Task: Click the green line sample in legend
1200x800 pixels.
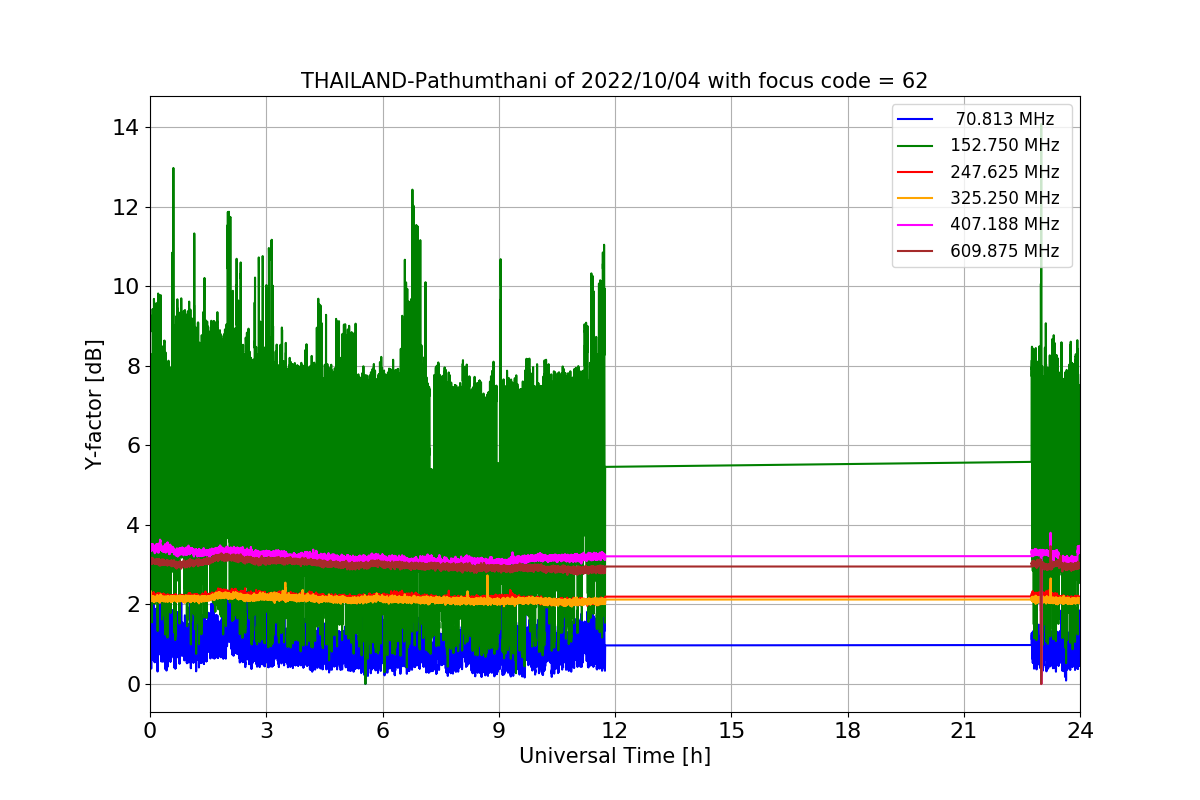Action: point(916,146)
